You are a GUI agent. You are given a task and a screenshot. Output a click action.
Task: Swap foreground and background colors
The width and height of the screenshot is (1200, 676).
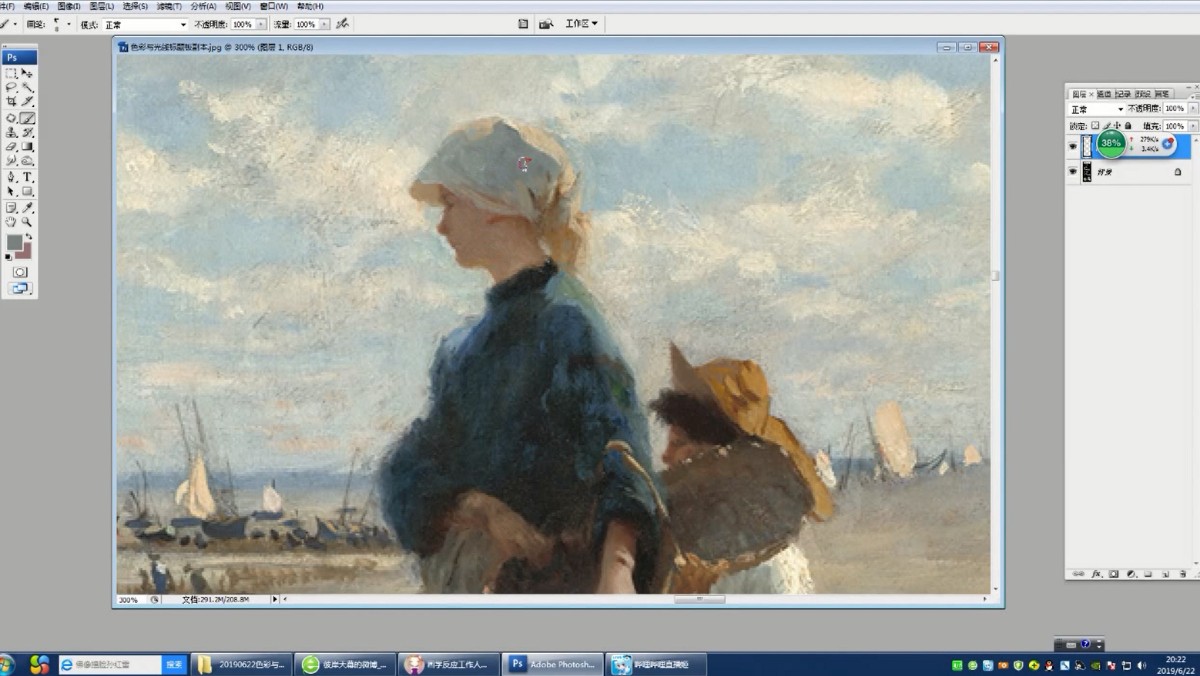30,237
